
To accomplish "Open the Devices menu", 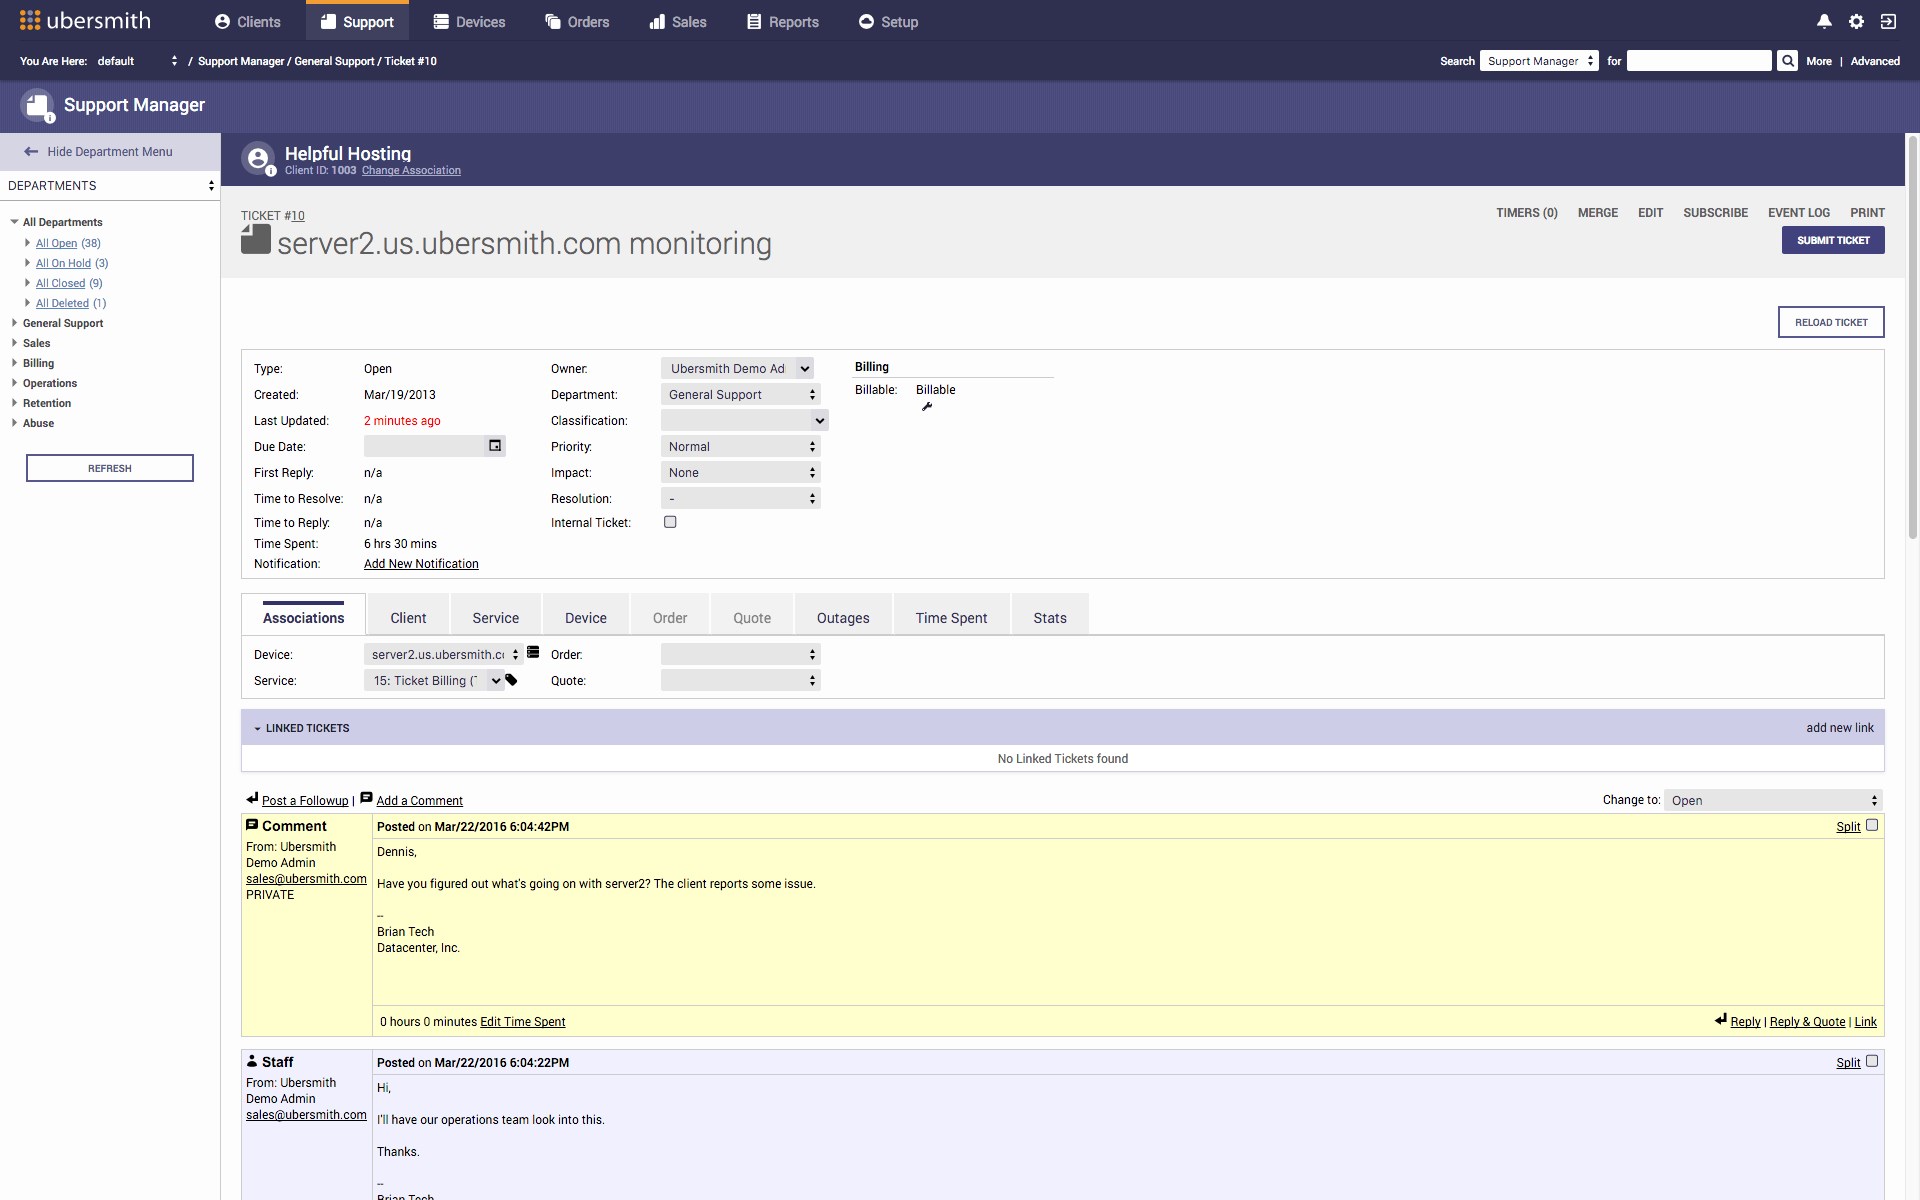I will tap(470, 22).
